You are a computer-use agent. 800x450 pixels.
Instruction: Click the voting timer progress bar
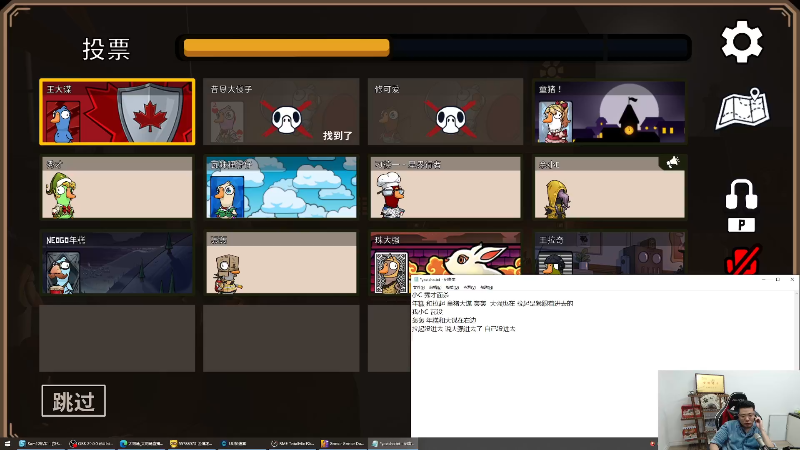pyautogui.click(x=434, y=47)
